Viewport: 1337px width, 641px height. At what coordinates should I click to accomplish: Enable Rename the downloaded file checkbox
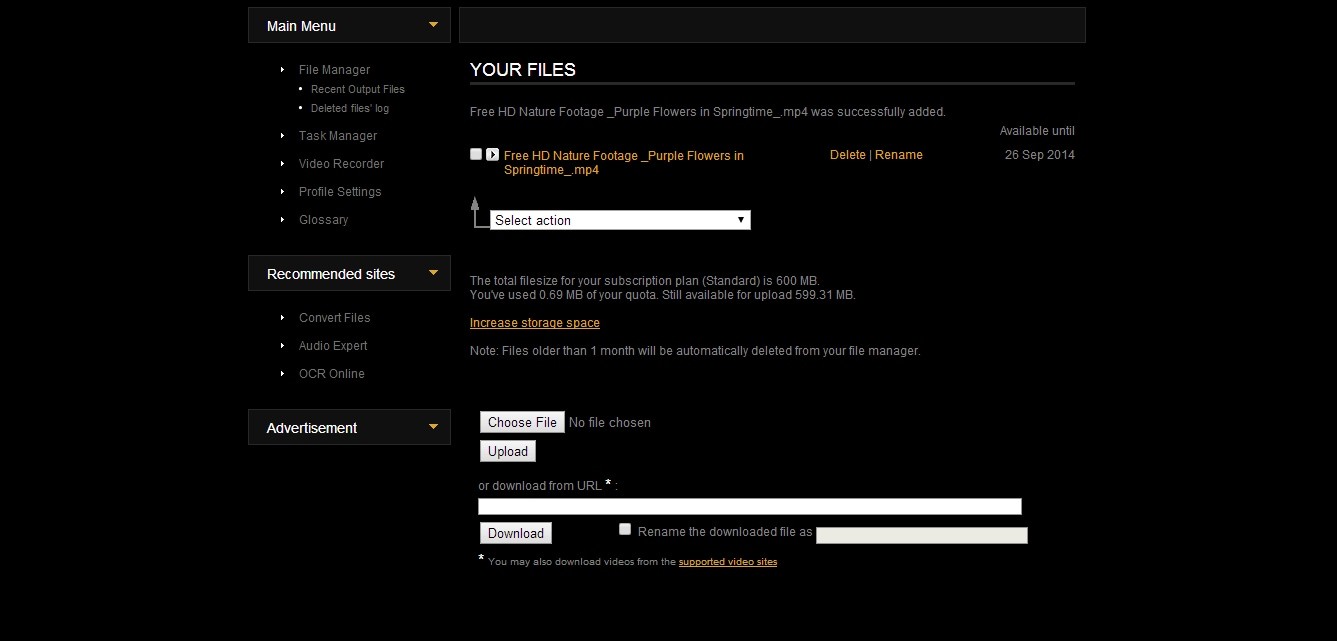tap(625, 529)
